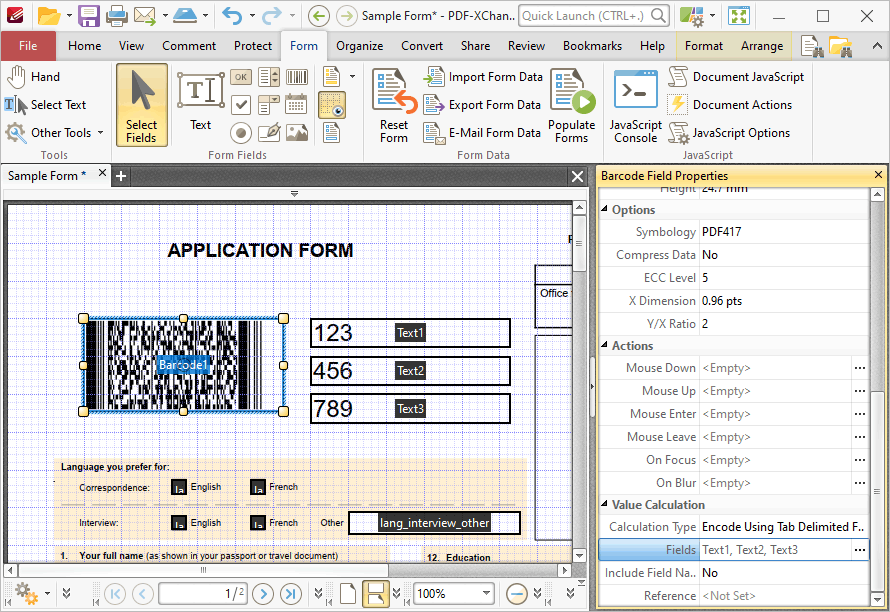
Task: Edit the On Focus action ellipsis
Action: (860, 460)
